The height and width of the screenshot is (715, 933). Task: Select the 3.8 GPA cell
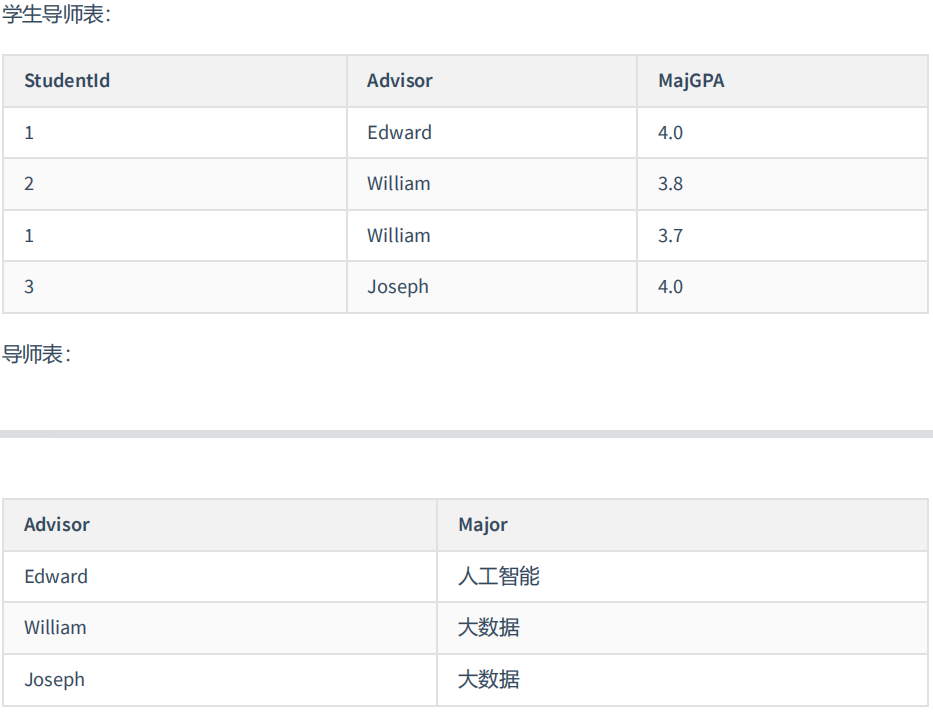coord(782,184)
